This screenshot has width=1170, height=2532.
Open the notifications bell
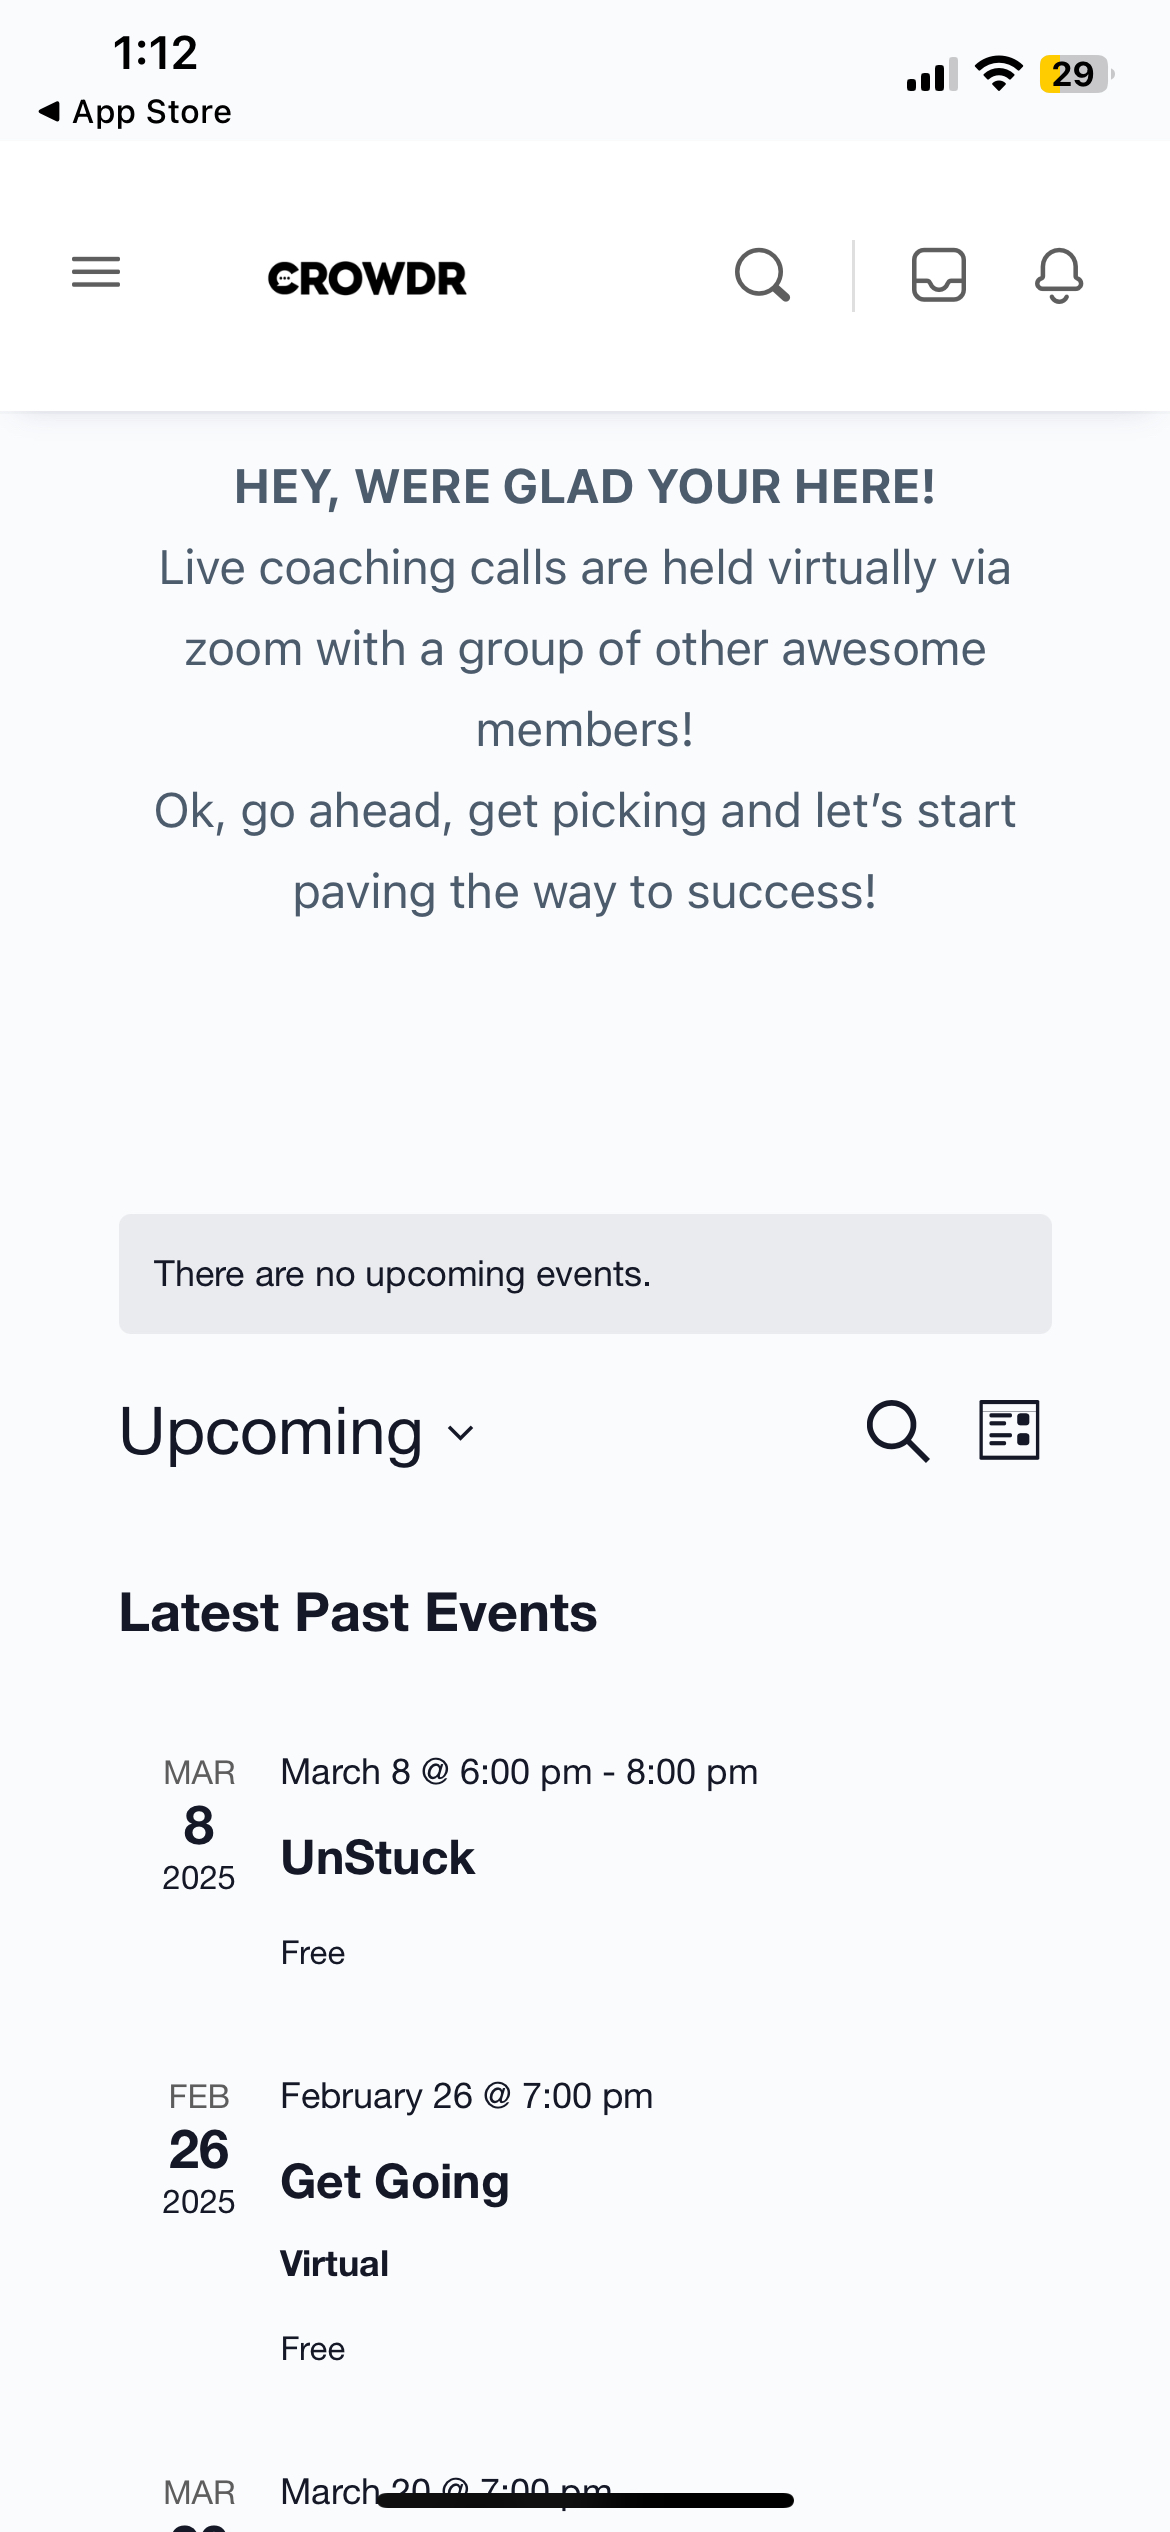(x=1058, y=275)
